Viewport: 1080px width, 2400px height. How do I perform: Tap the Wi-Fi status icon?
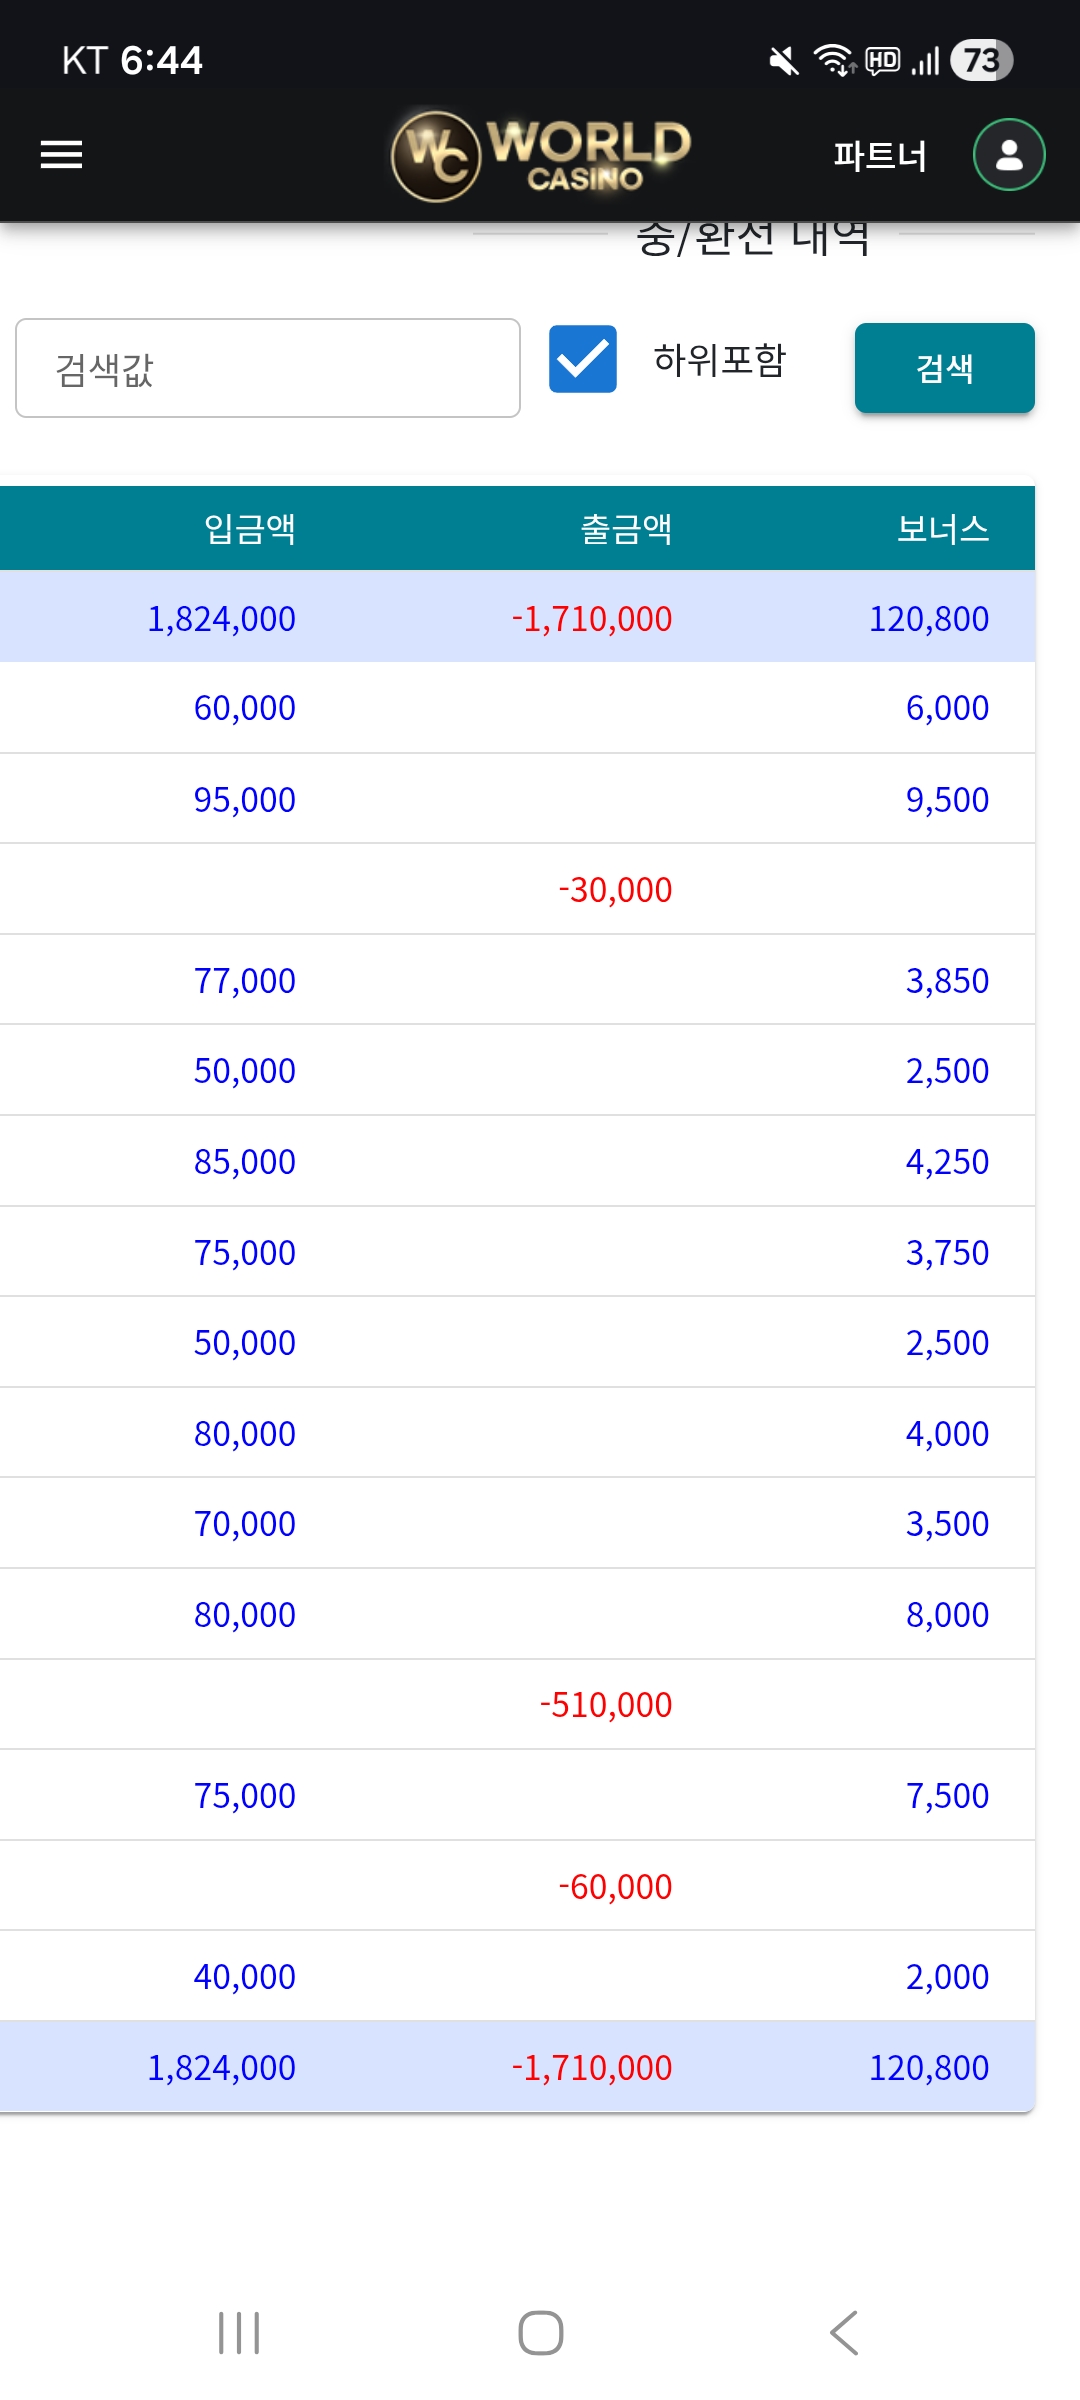833,61
